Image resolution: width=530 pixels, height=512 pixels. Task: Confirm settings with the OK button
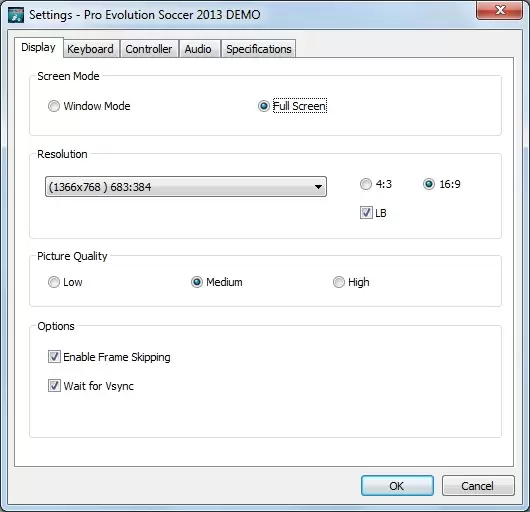click(397, 486)
